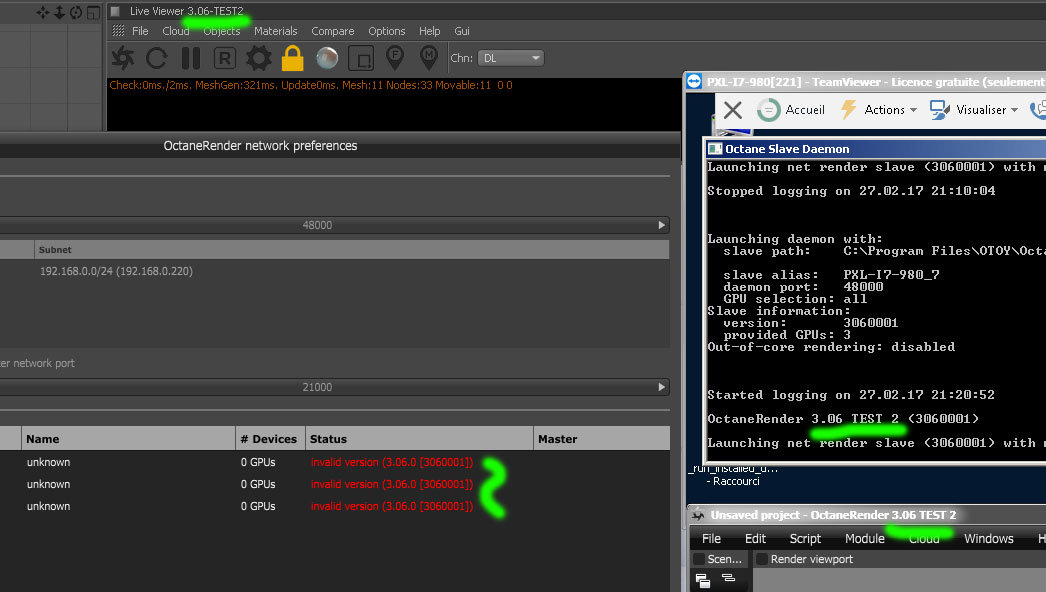Pause rendering in Live Viewer
Screen dimensions: 1046x592
(x=190, y=58)
